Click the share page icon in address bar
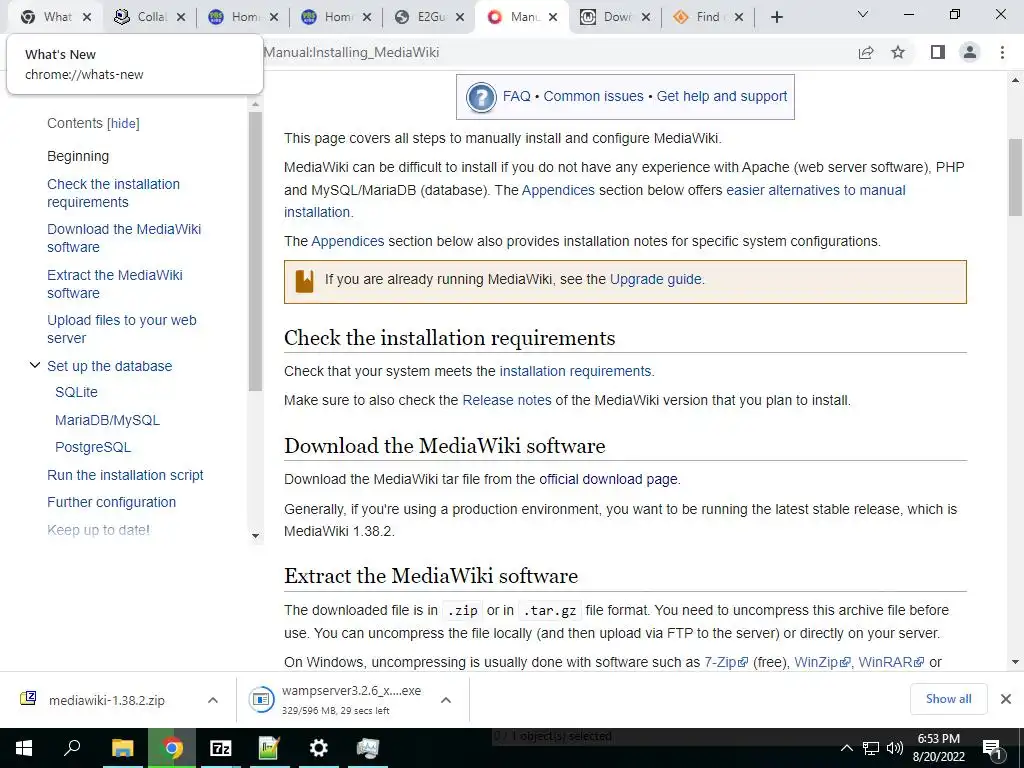The image size is (1024, 768). (x=866, y=53)
